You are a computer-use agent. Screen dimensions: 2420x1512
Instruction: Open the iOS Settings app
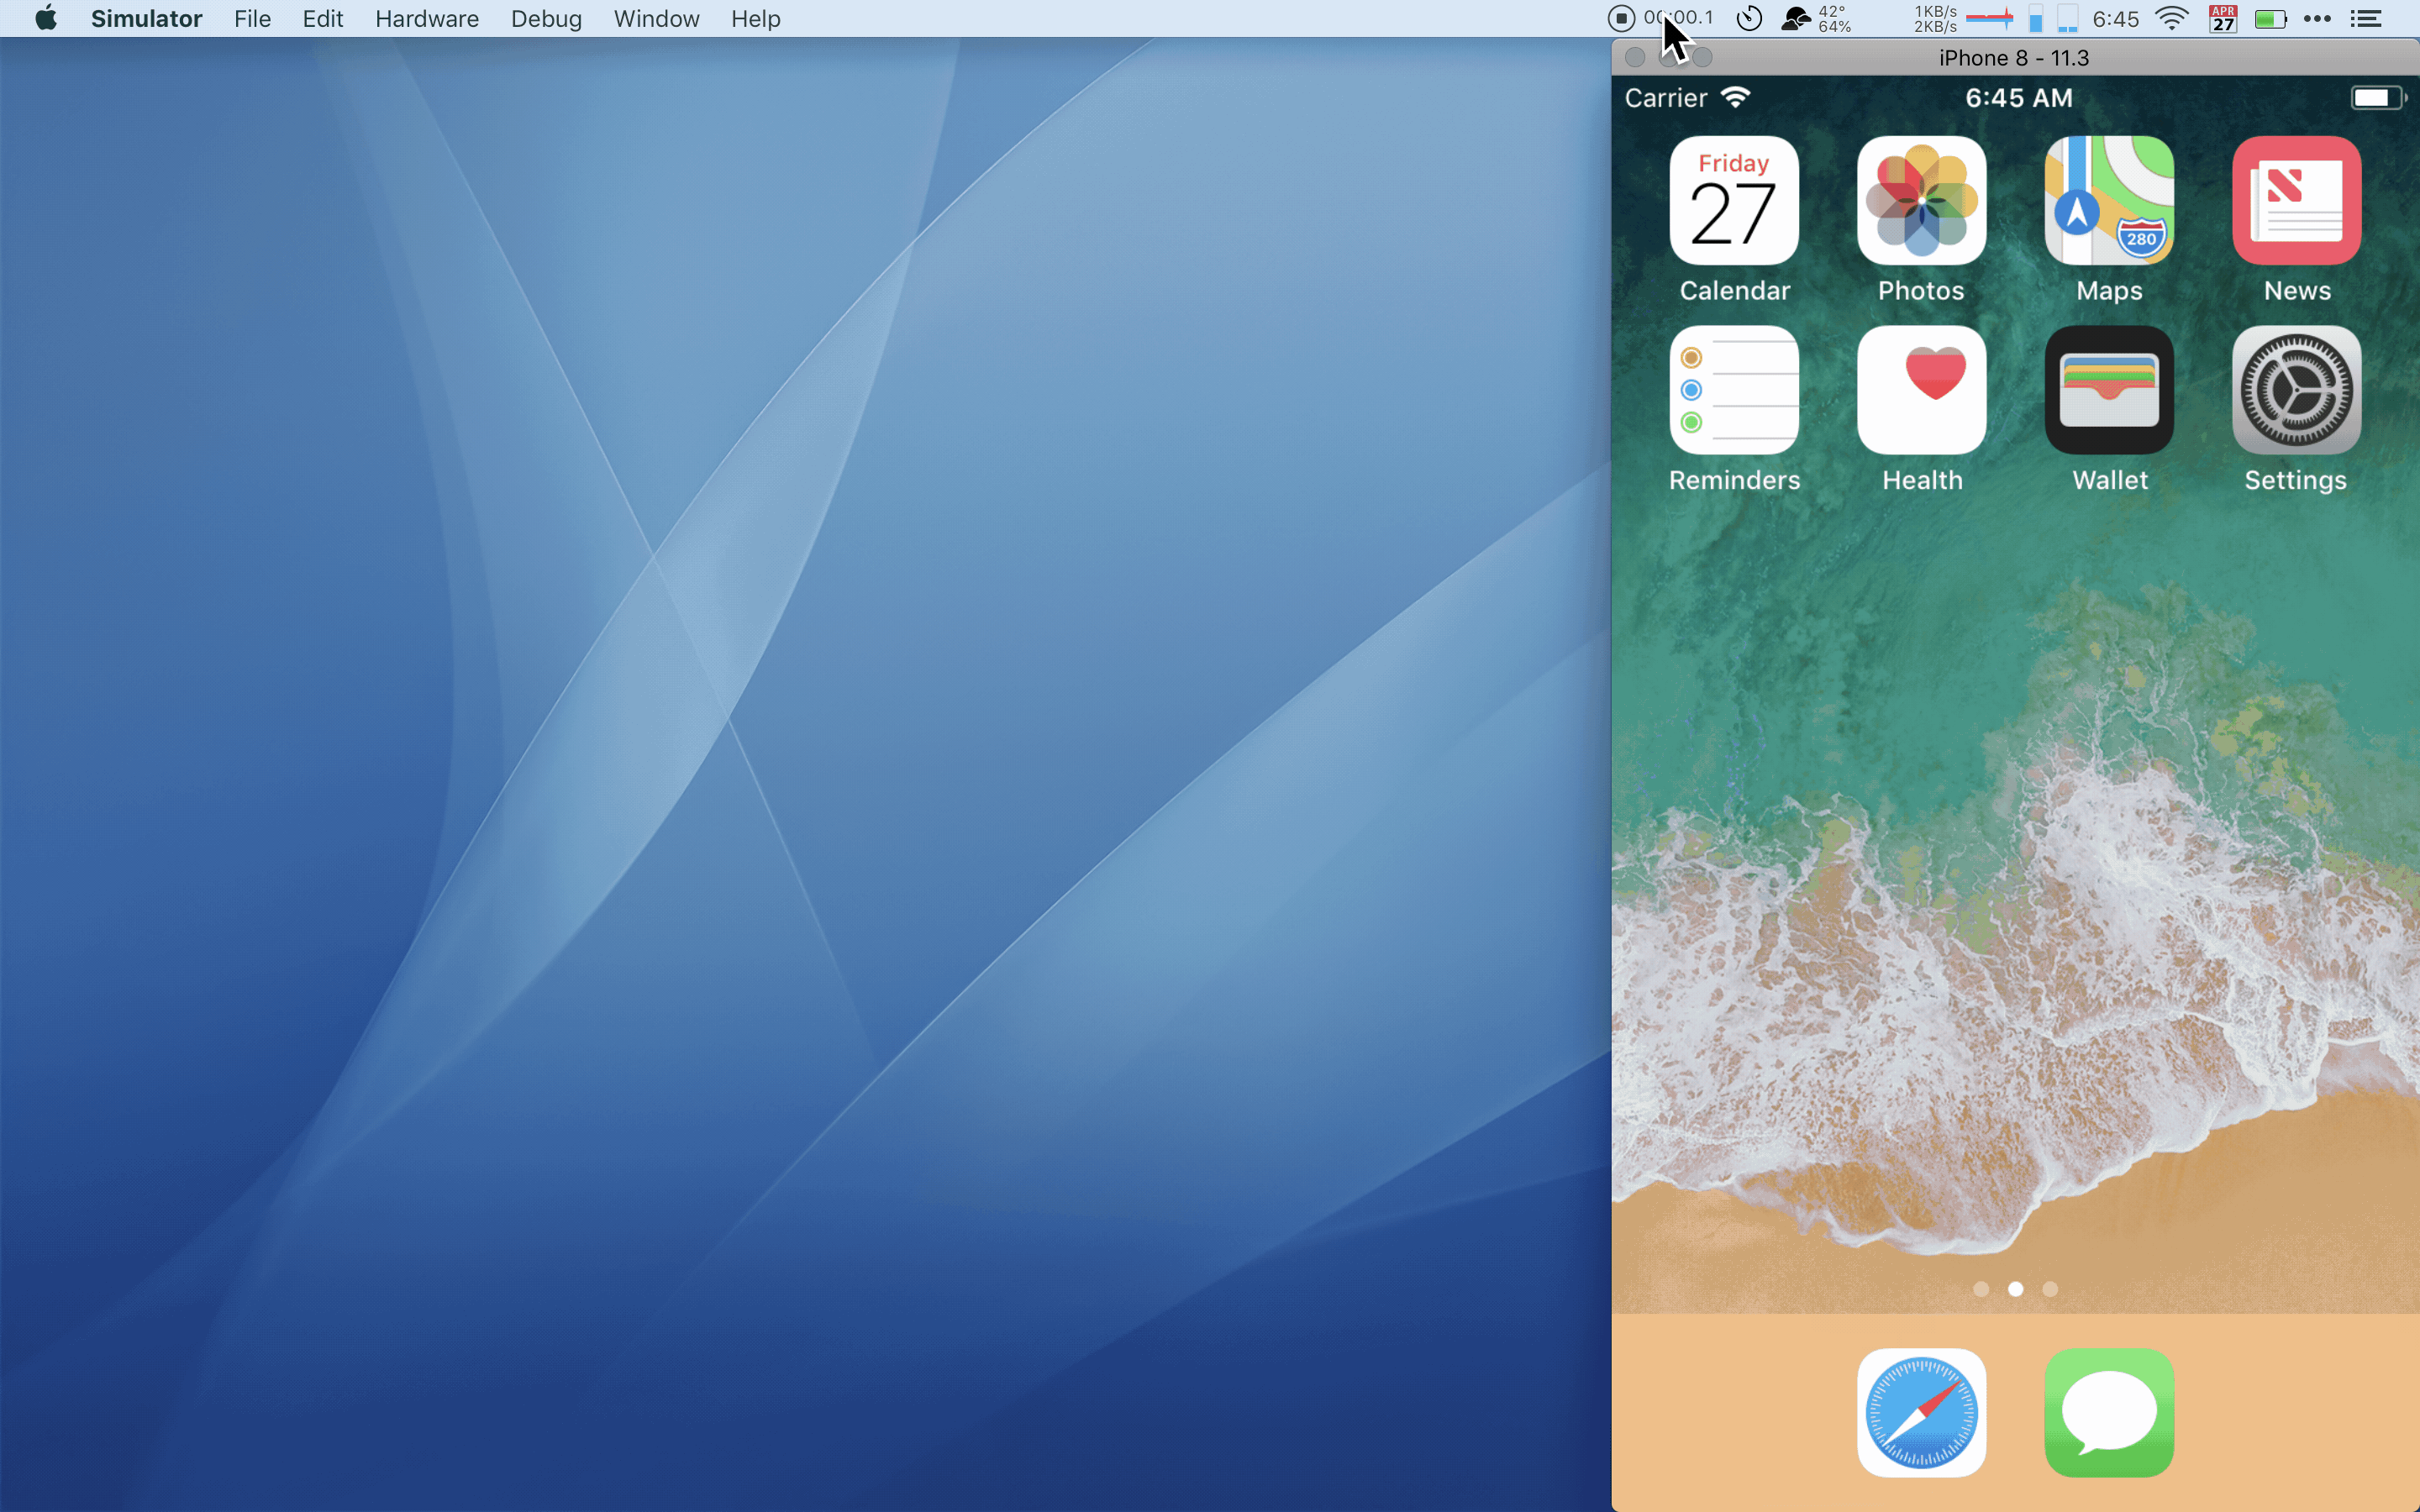[x=2296, y=390]
